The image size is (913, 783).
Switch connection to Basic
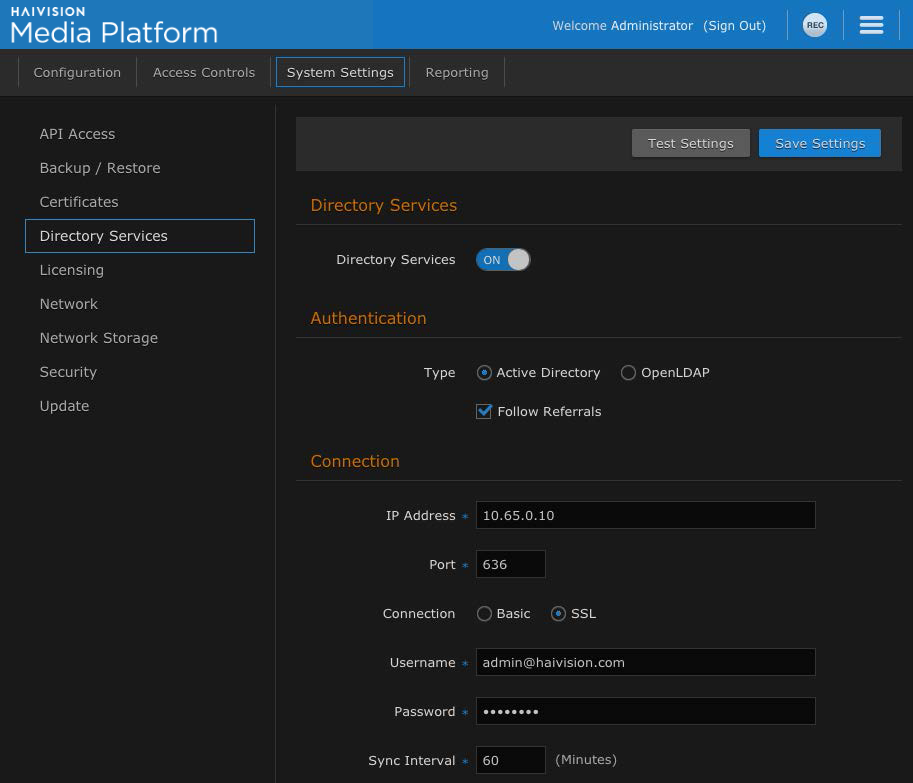pyautogui.click(x=484, y=613)
